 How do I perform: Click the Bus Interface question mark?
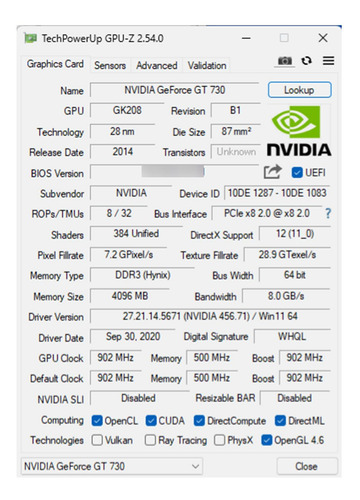328,213
